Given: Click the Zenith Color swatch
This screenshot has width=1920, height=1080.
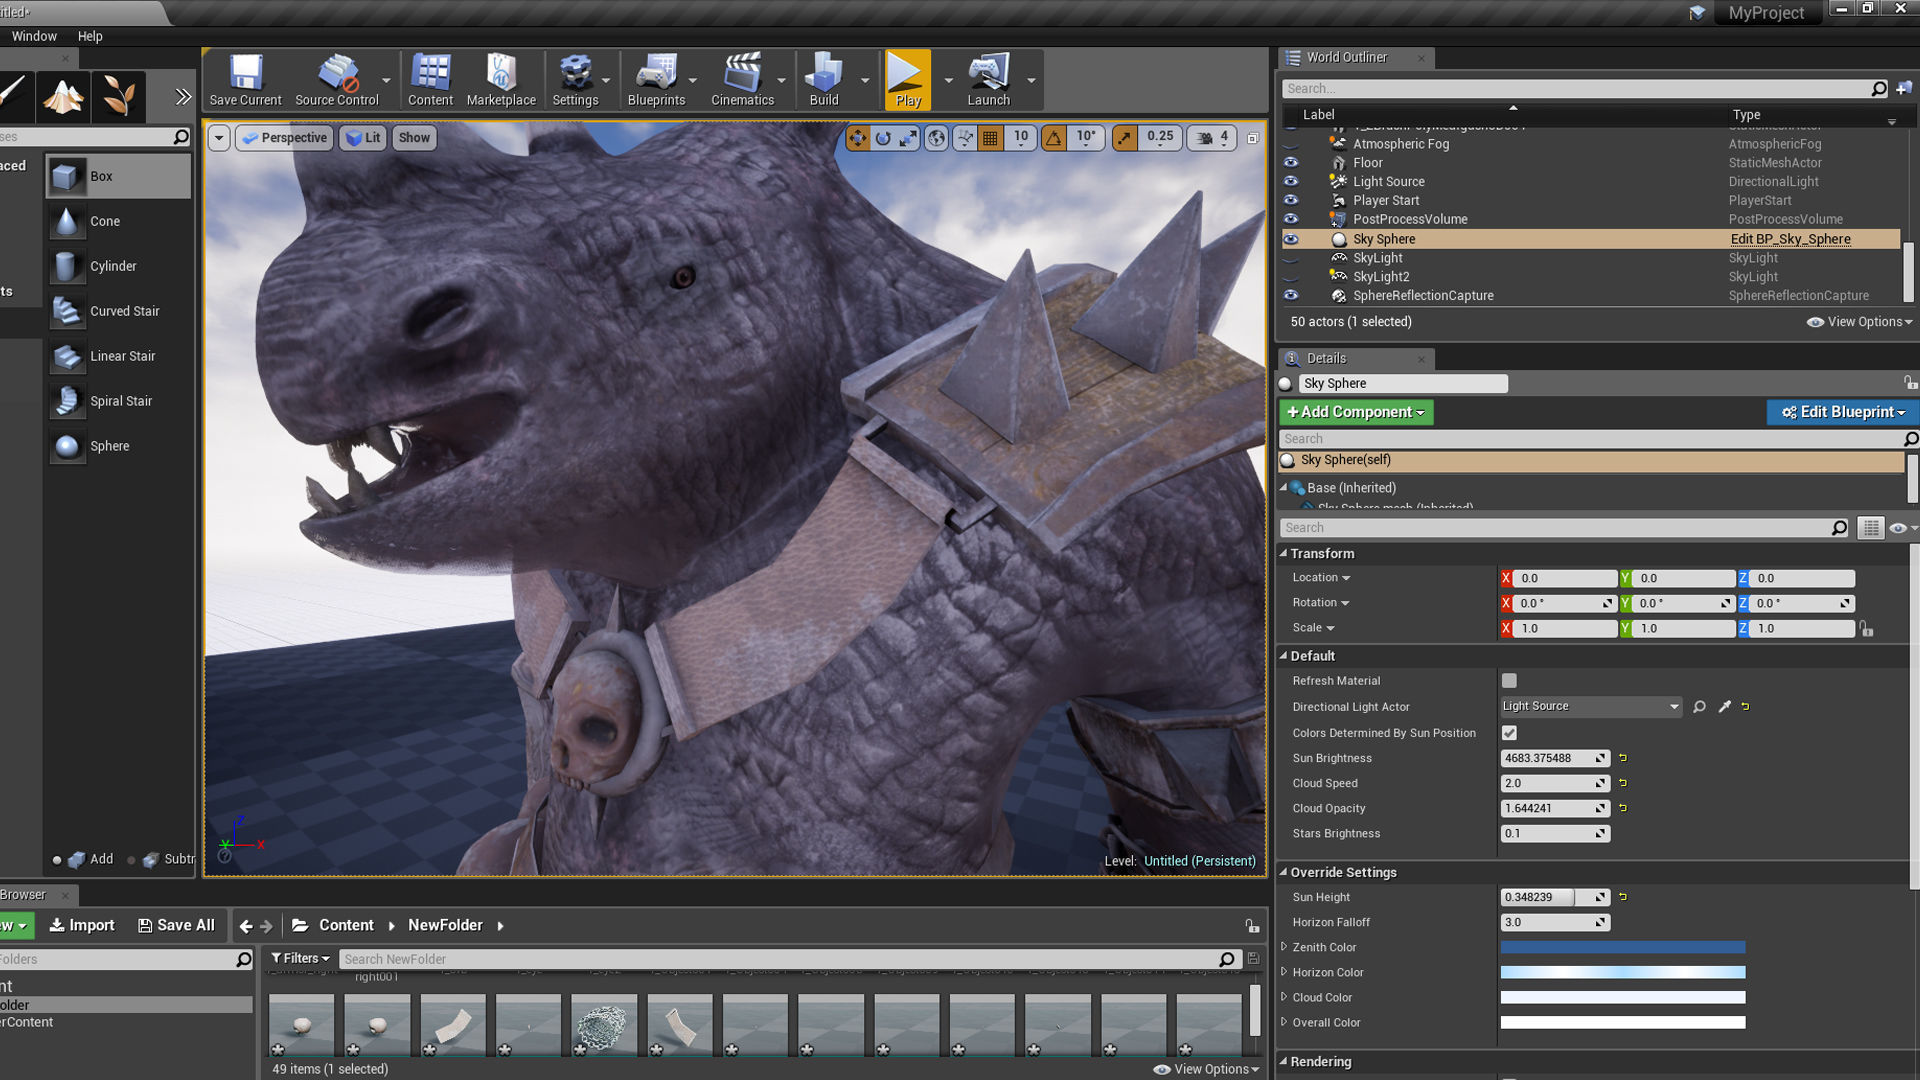Looking at the screenshot, I should coord(1623,947).
